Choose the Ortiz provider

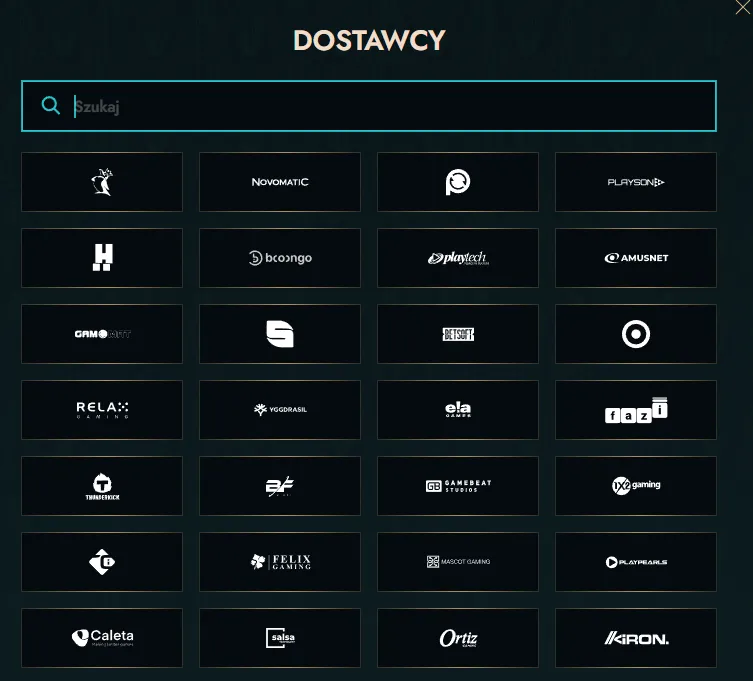pos(458,638)
